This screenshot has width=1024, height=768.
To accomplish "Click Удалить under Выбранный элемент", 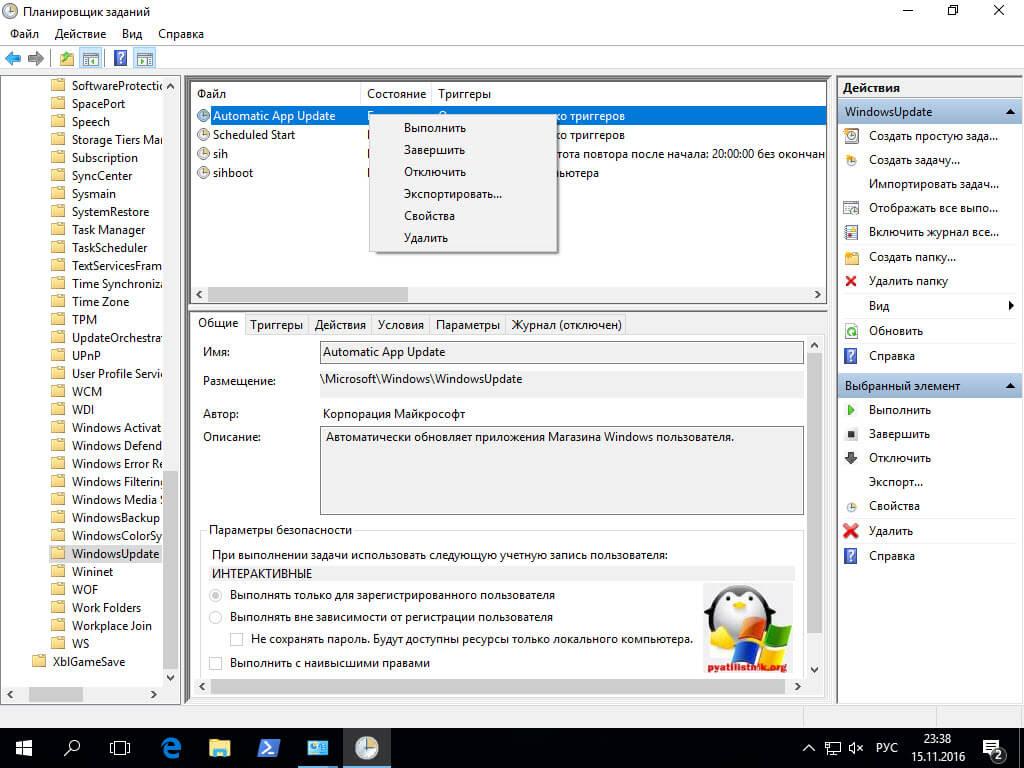I will 890,531.
